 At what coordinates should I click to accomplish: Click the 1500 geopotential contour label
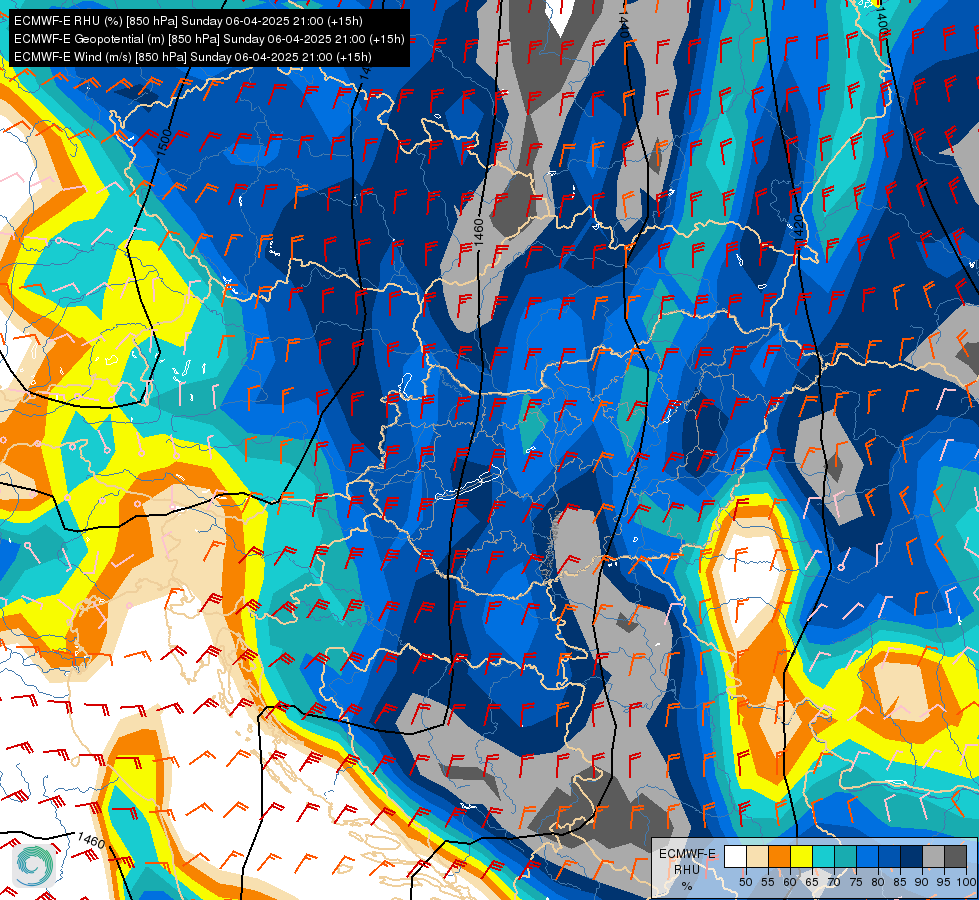[164, 143]
